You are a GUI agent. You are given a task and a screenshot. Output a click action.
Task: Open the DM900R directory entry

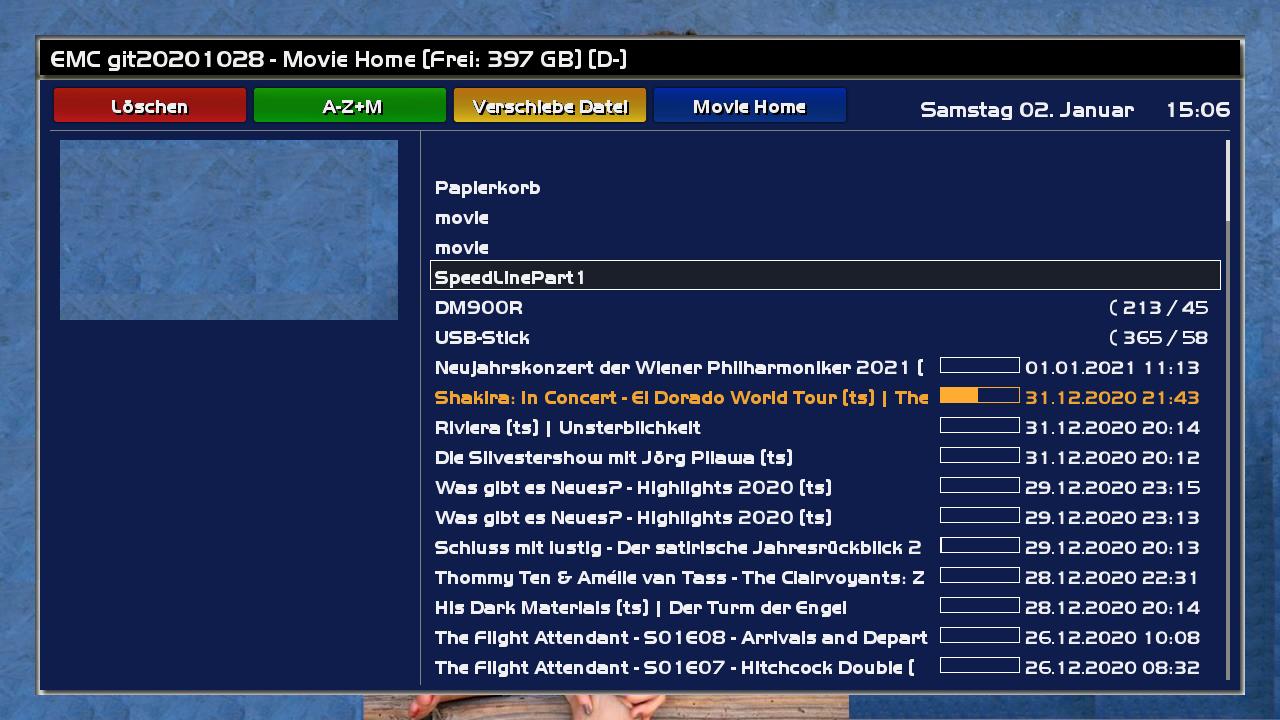[x=479, y=308]
